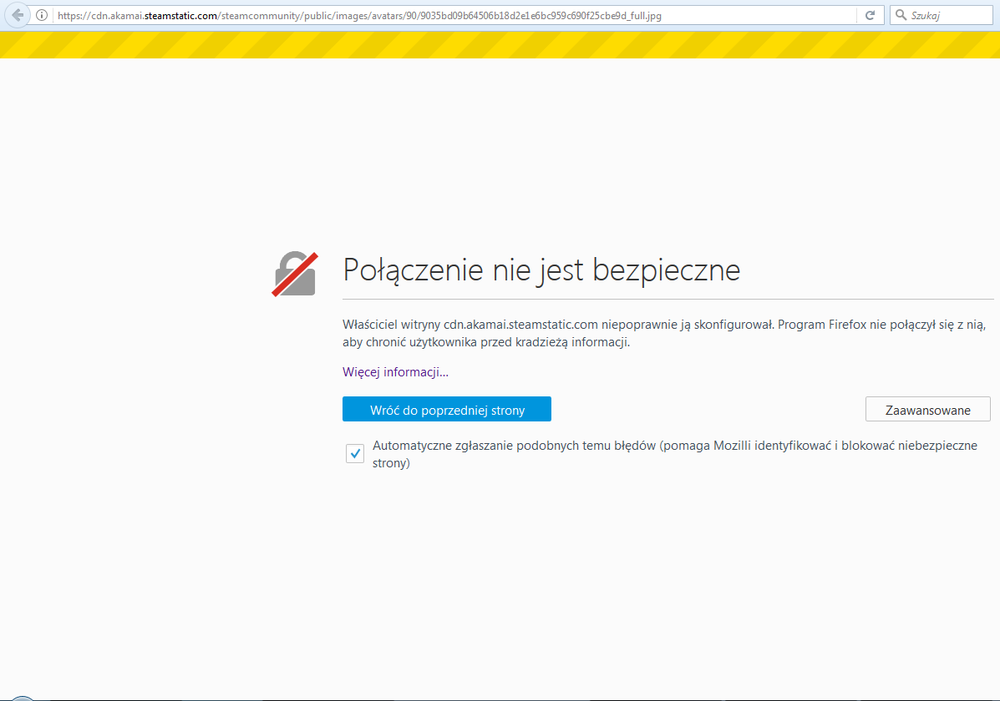Click the crossed-out padlock warning icon

[295, 273]
